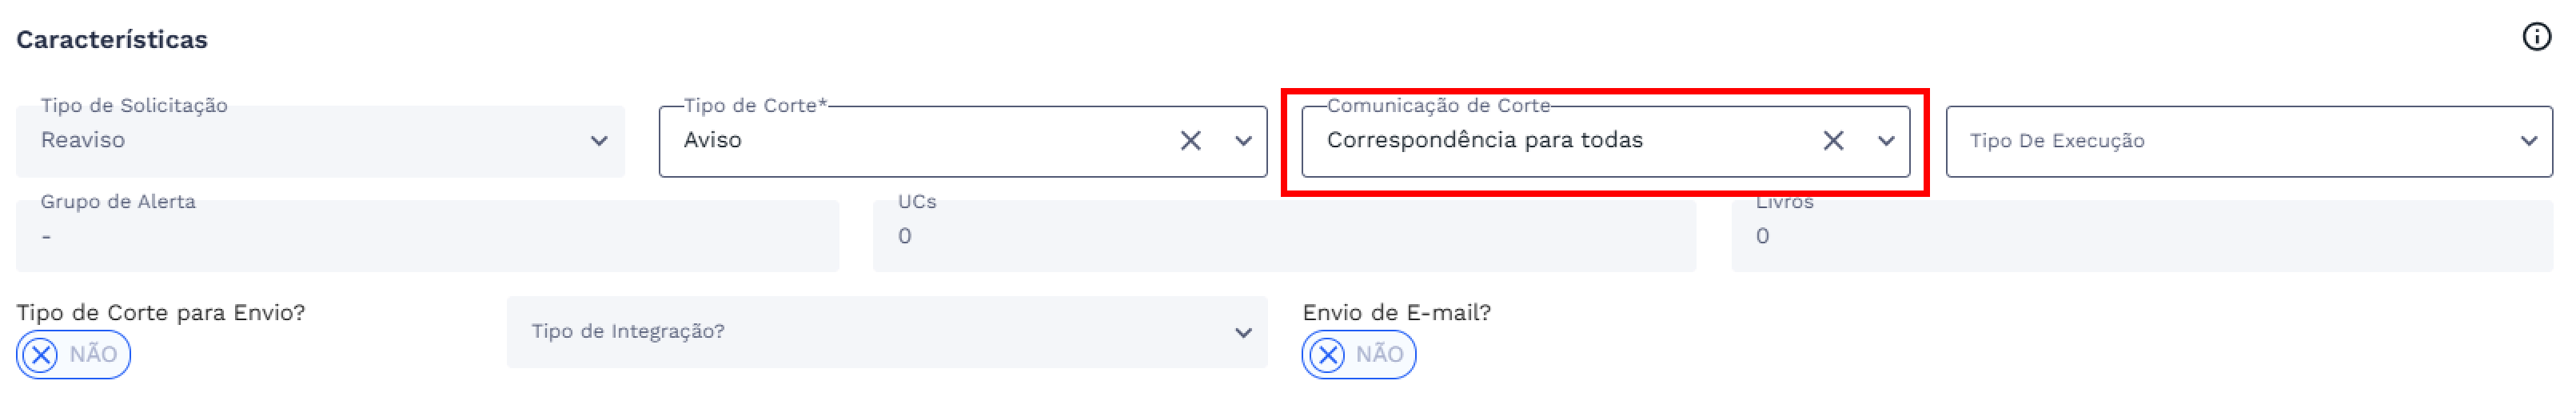Click the Livros field
This screenshot has width=2576, height=413.
click(x=2141, y=236)
